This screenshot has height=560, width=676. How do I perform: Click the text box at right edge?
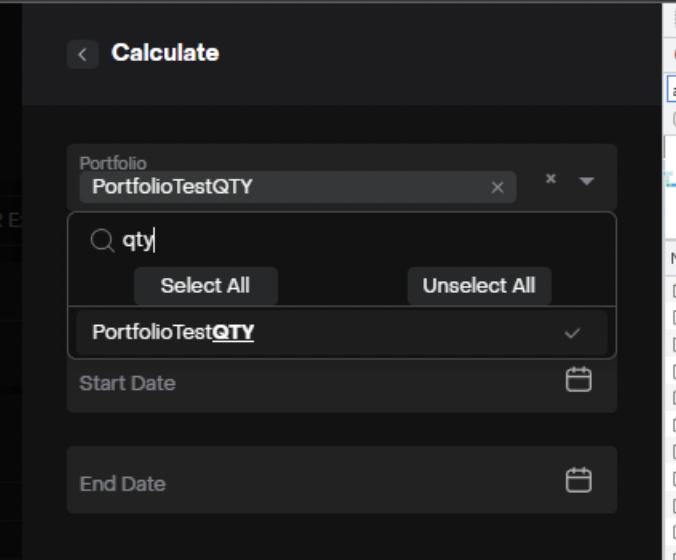click(672, 92)
